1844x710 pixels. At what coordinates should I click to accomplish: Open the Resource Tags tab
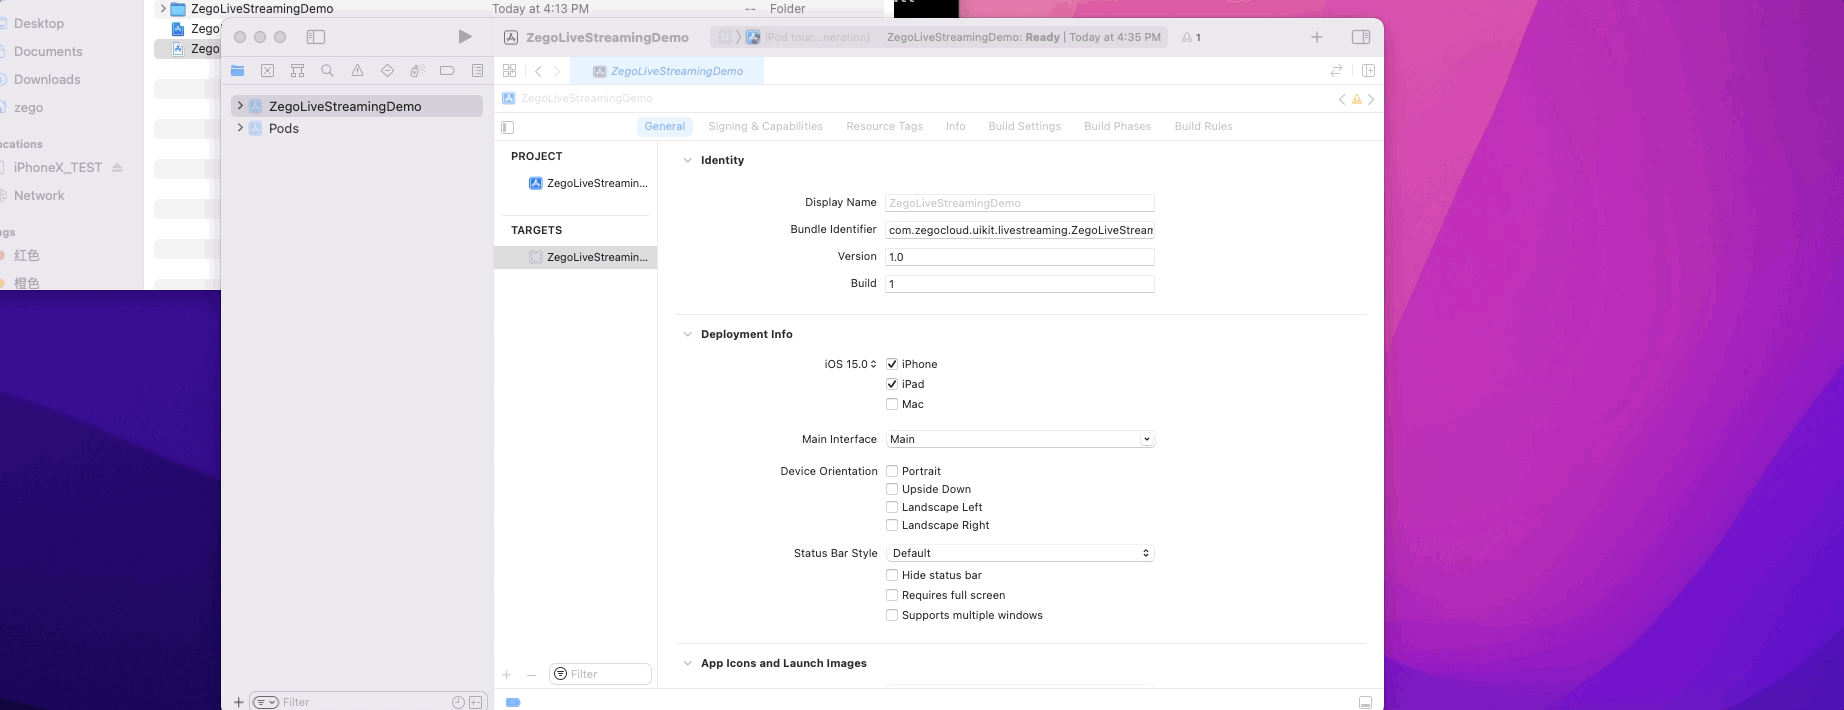click(884, 126)
